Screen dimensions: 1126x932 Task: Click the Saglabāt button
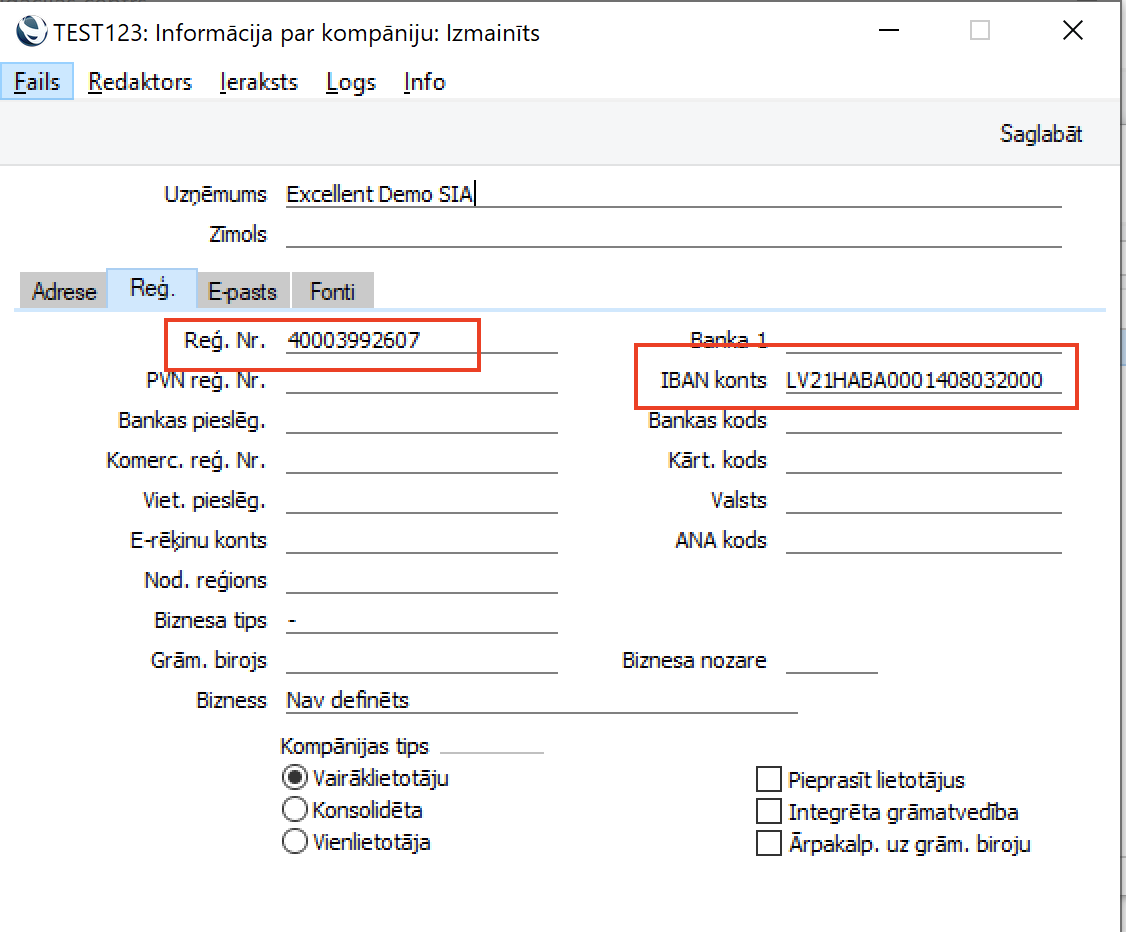click(1040, 134)
